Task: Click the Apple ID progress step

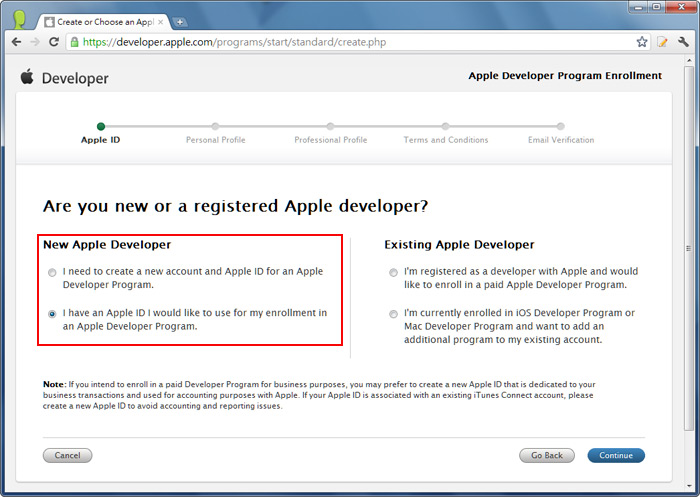Action: [x=100, y=134]
